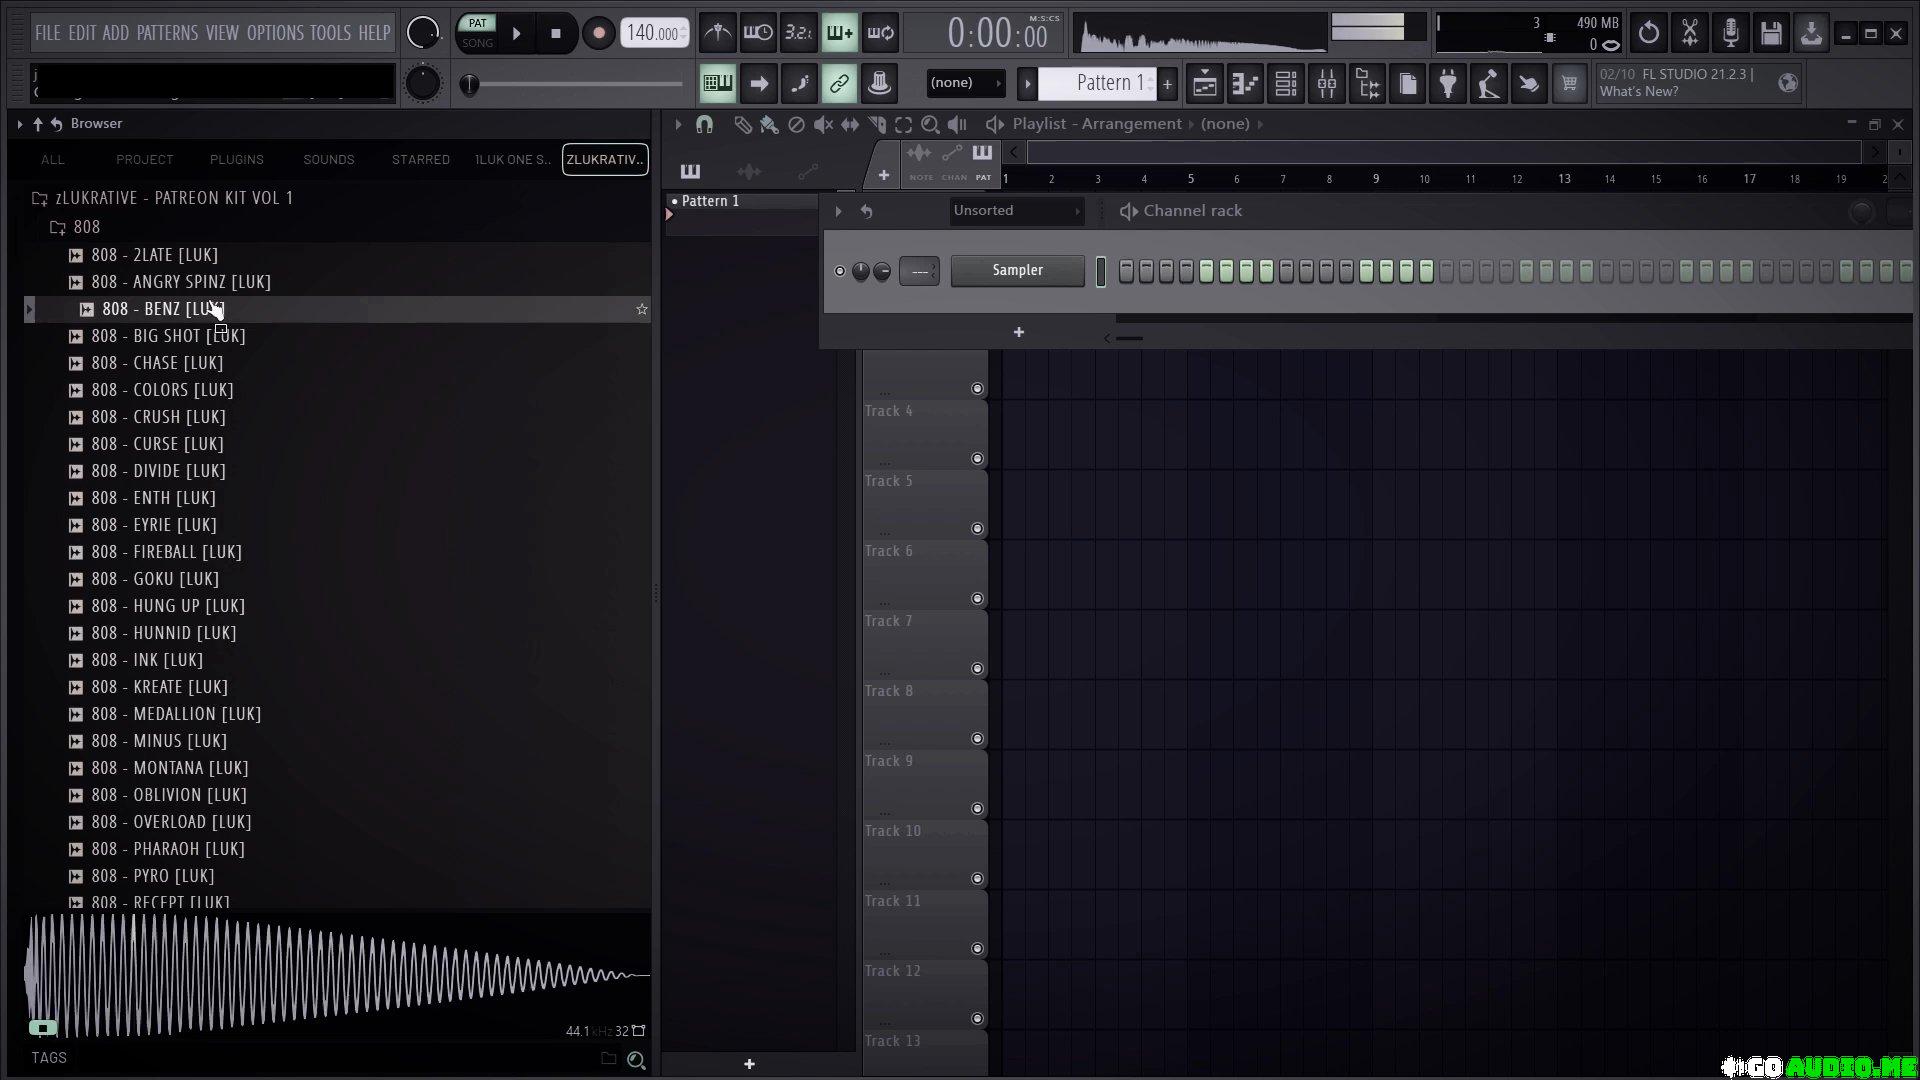This screenshot has height=1080, width=1920.
Task: Select the playlist zoom tool
Action: tap(930, 124)
